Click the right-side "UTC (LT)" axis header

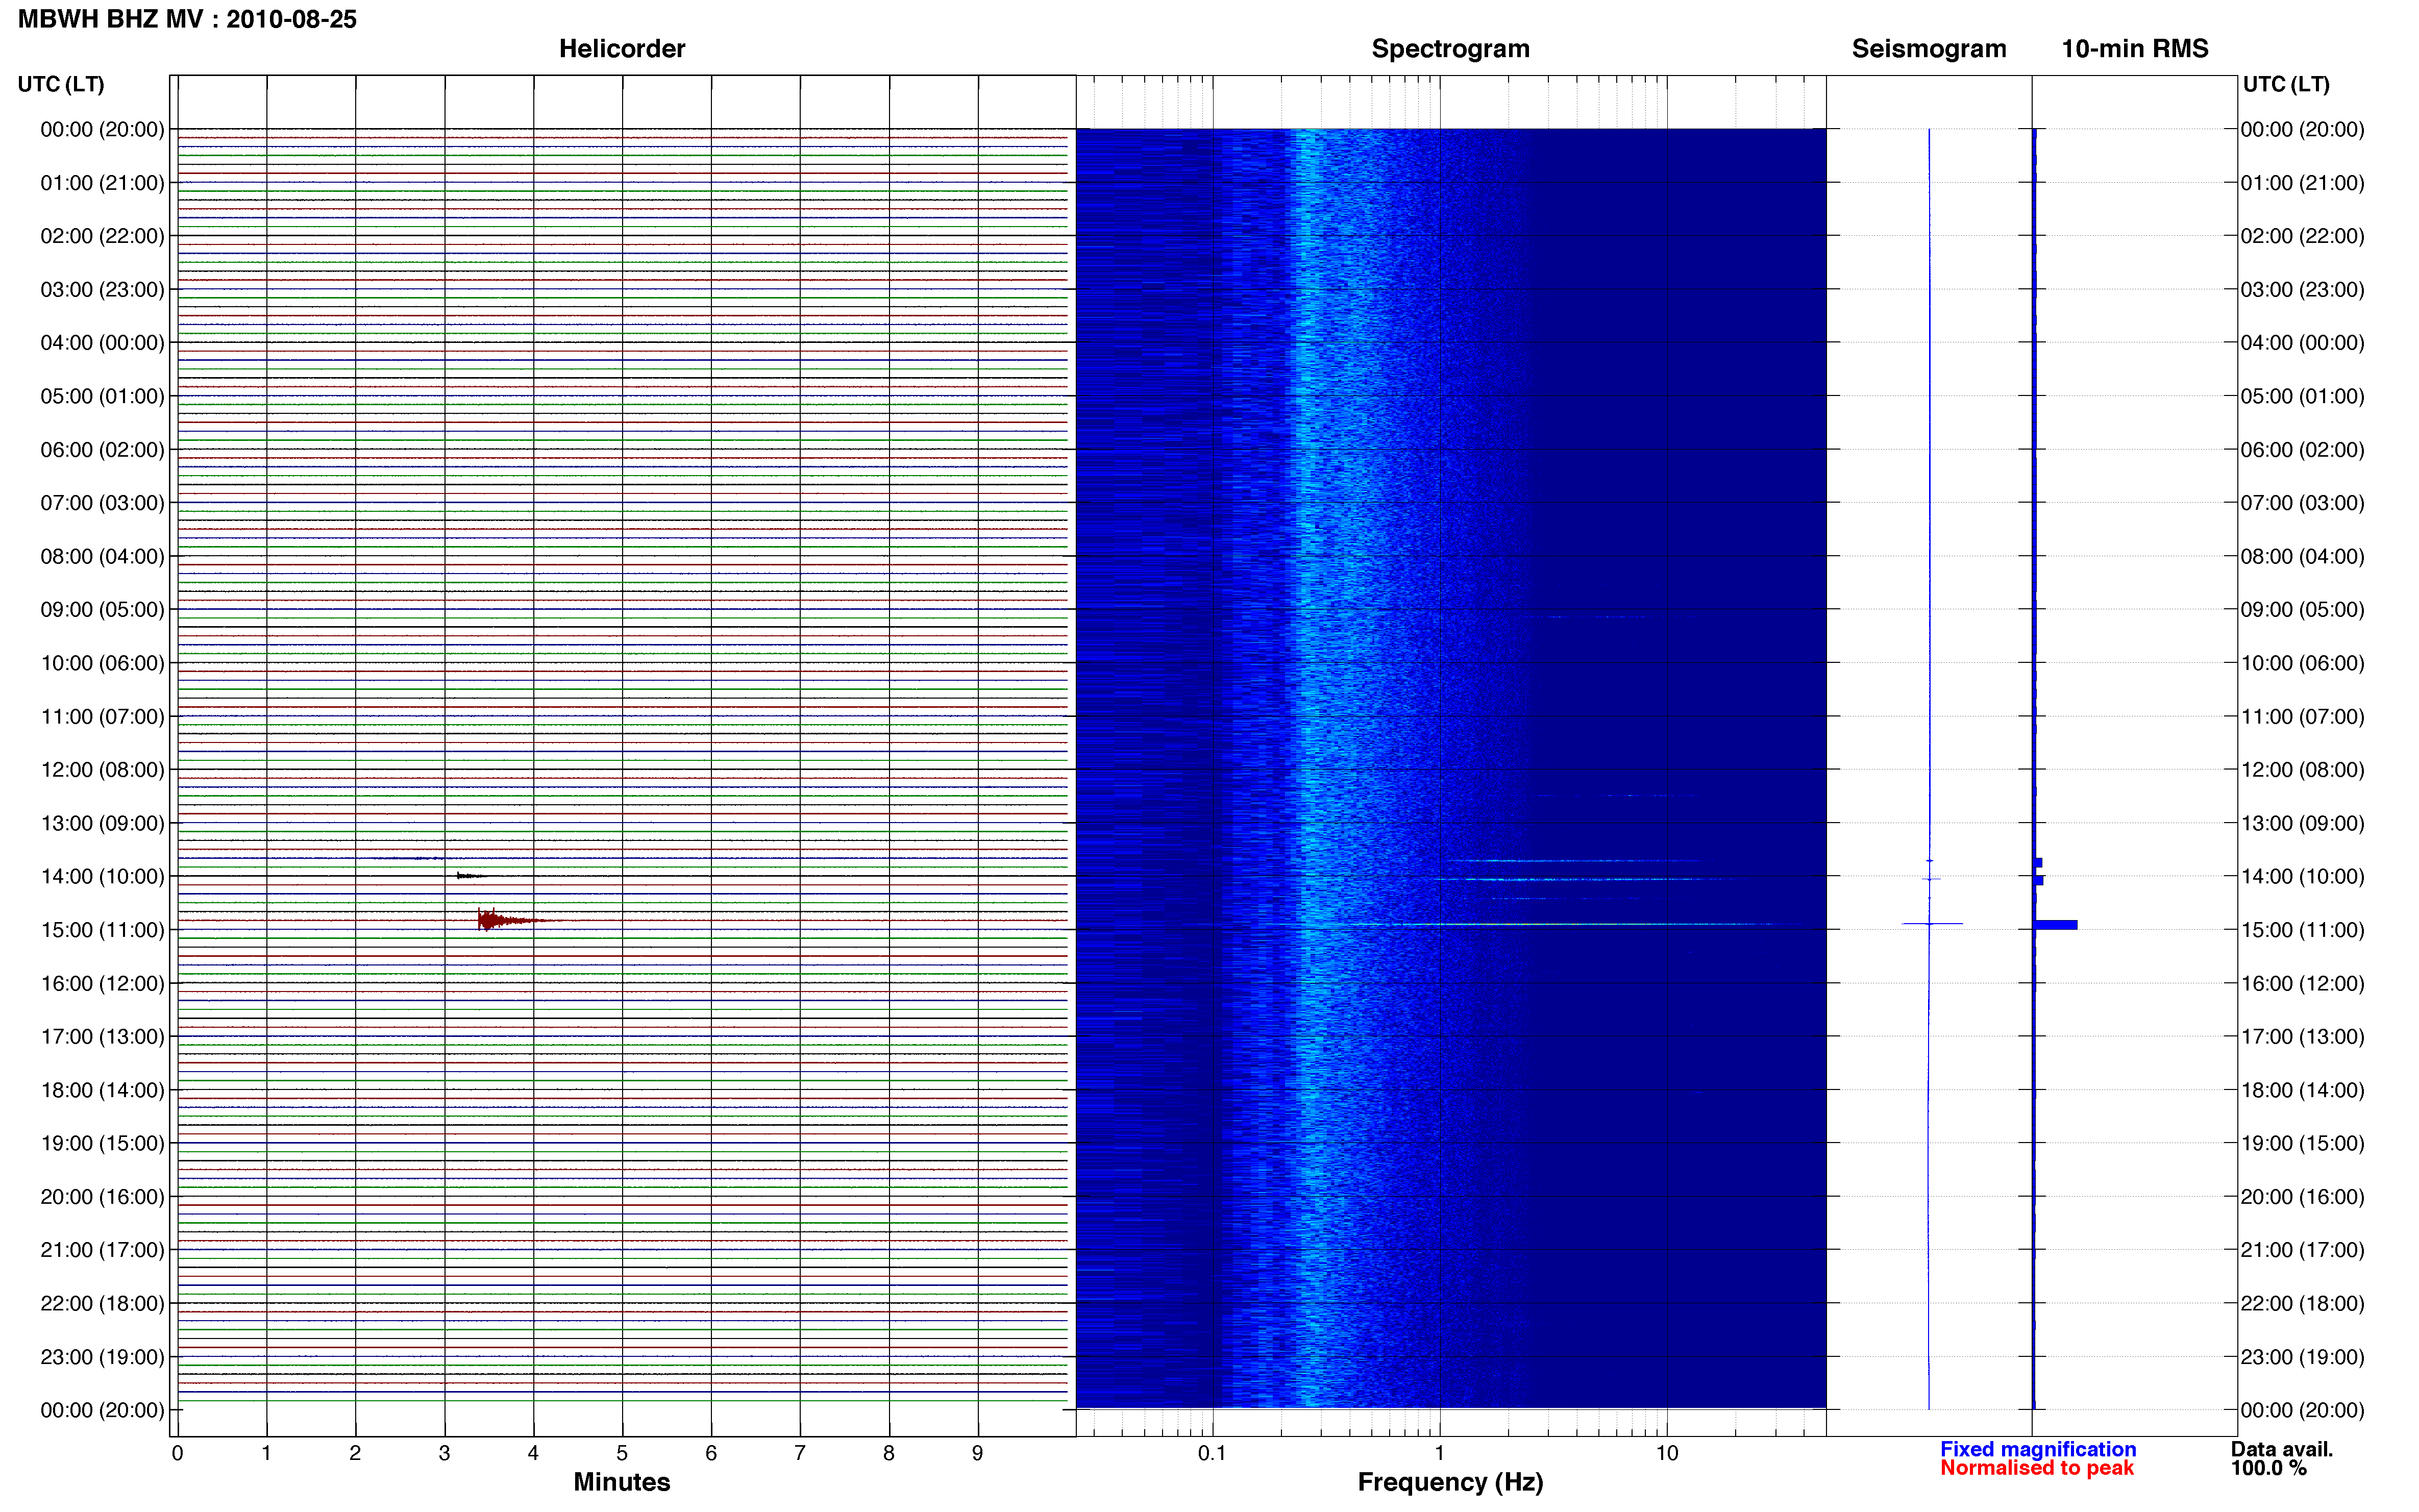coord(2286,84)
